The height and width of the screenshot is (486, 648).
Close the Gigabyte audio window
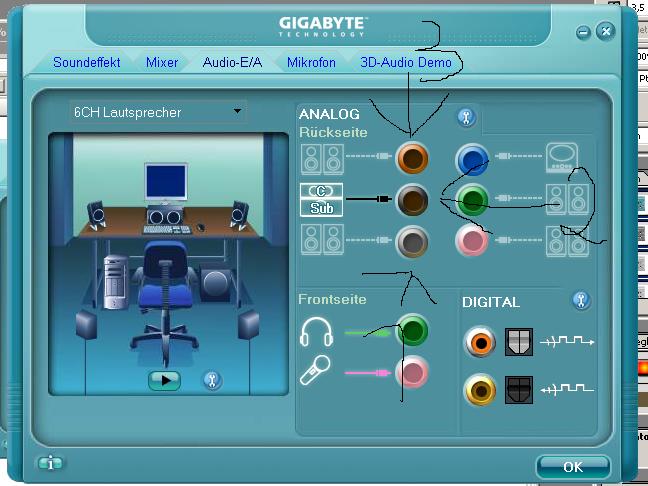(605, 31)
